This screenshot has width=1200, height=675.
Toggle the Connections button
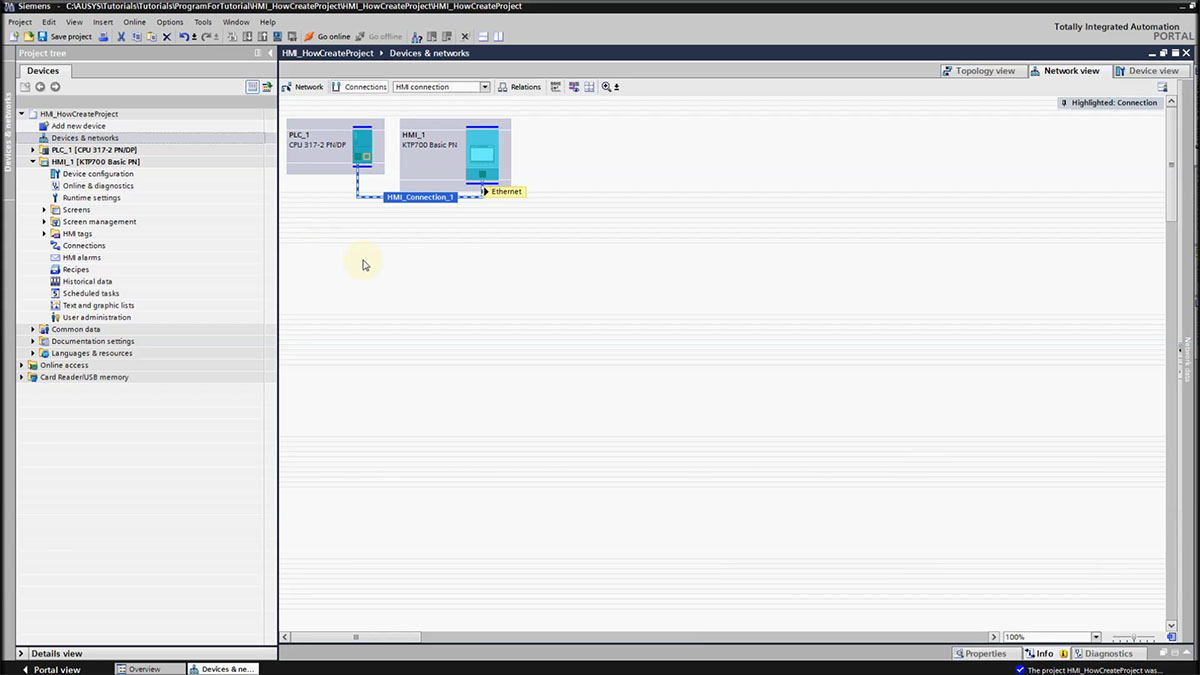click(x=359, y=87)
